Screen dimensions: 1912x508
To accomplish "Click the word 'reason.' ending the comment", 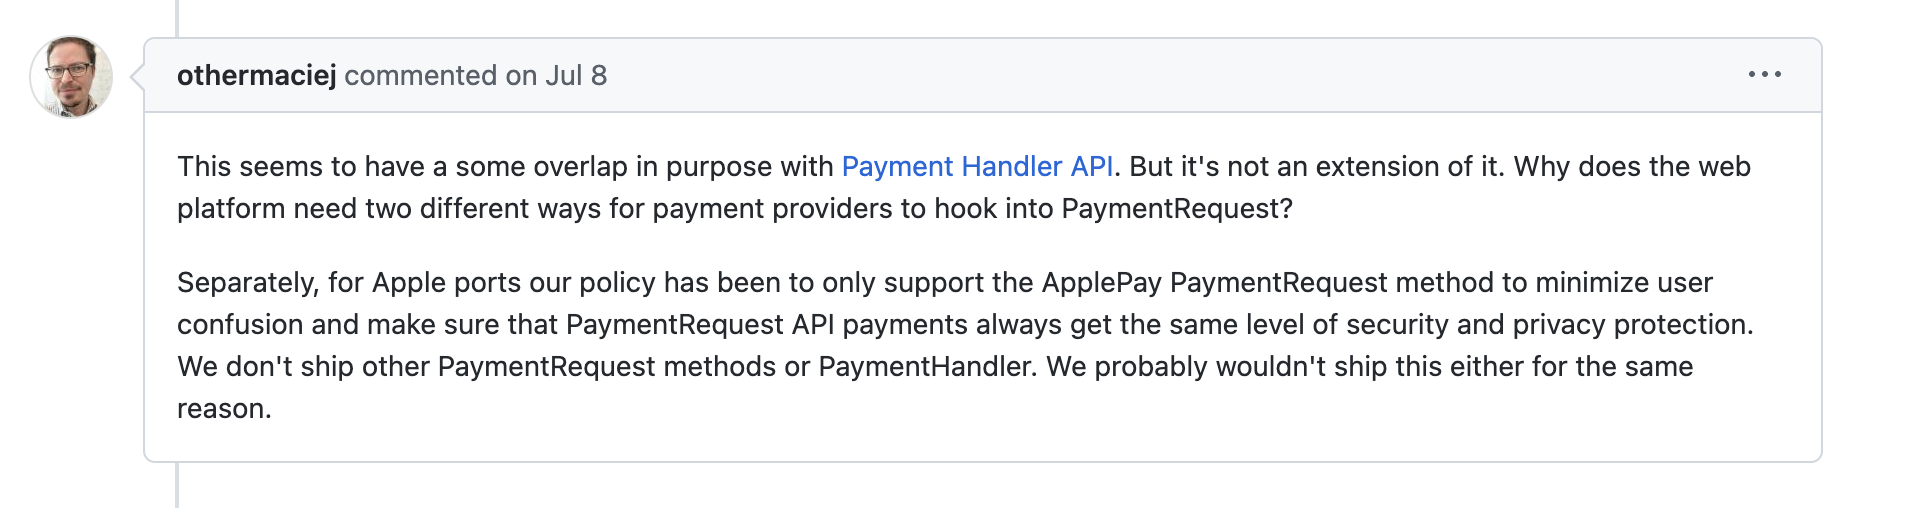I will coord(224,409).
